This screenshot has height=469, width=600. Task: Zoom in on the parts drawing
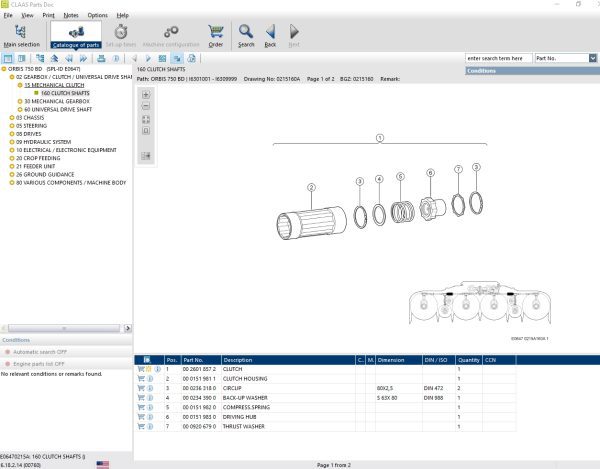(x=146, y=95)
